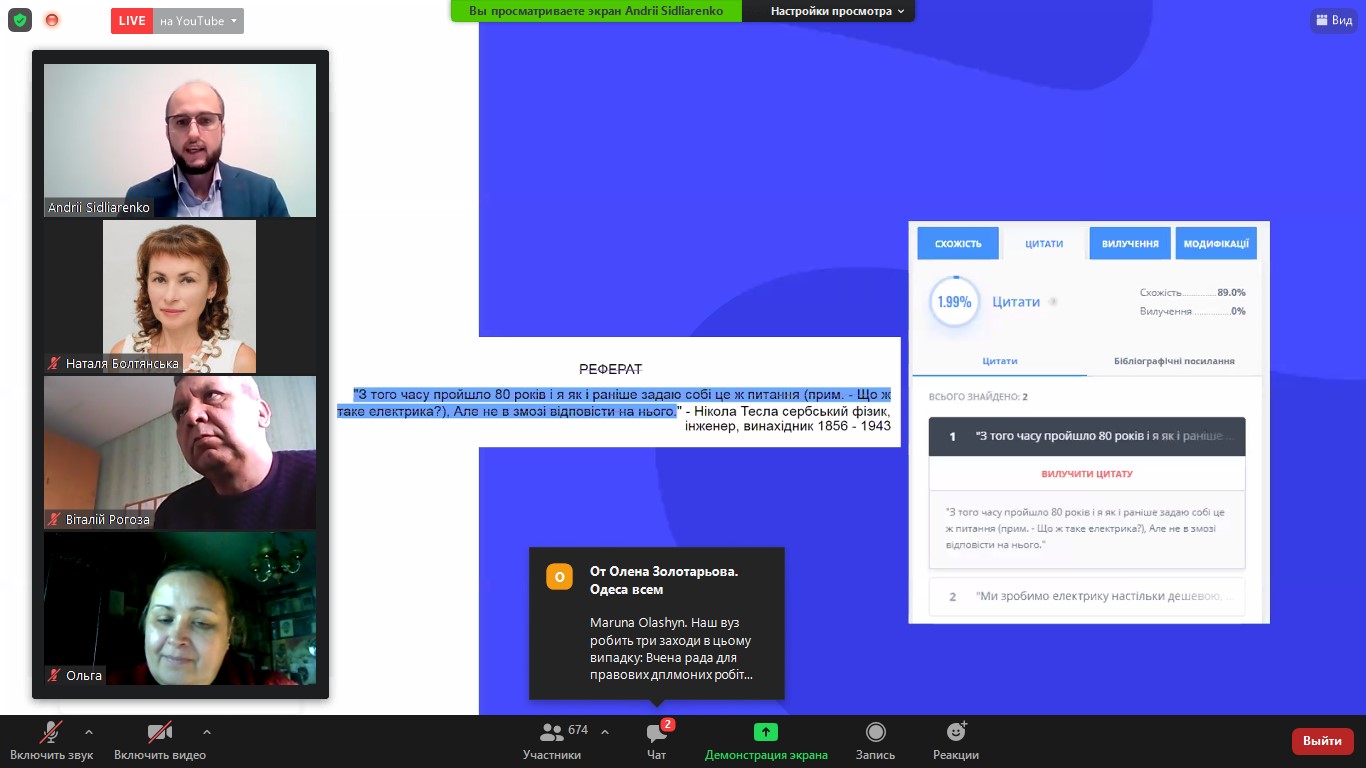Click the help icon next to Цитати heading
The image size is (1366, 768).
point(1053,302)
